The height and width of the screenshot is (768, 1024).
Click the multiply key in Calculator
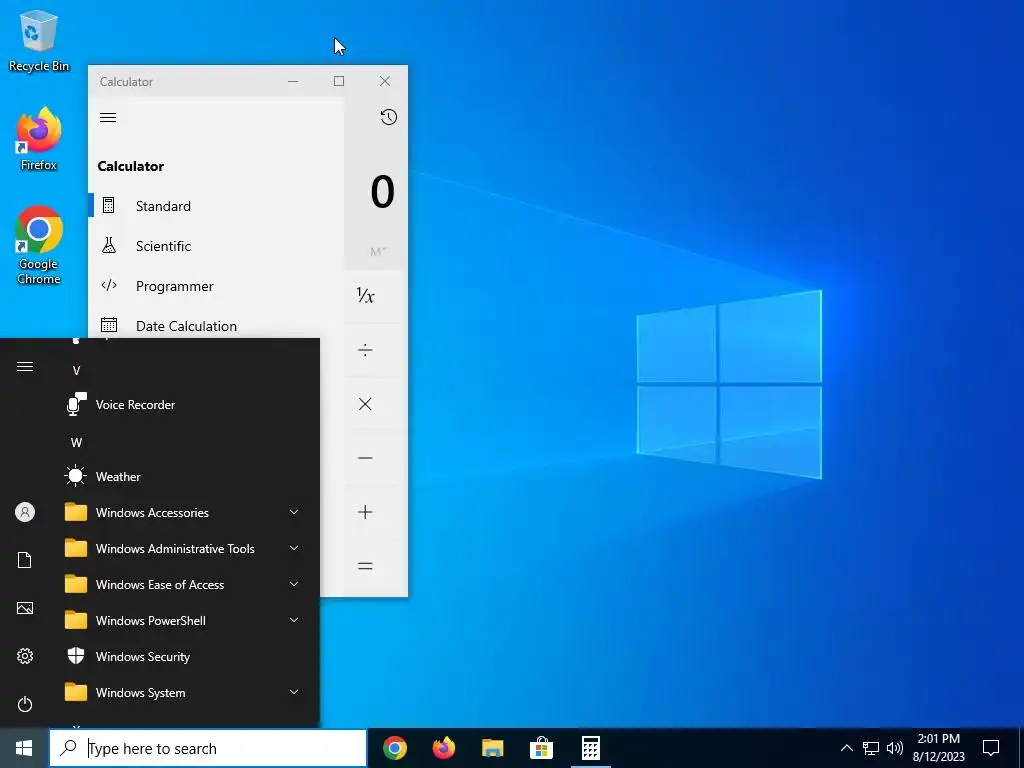[x=365, y=404]
